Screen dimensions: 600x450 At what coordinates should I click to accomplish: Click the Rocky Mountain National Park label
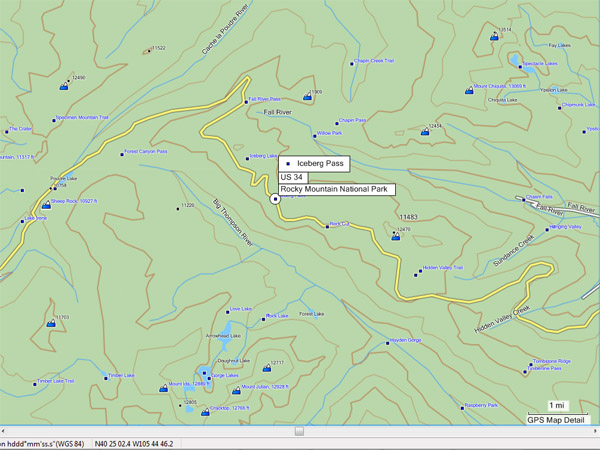pos(336,189)
